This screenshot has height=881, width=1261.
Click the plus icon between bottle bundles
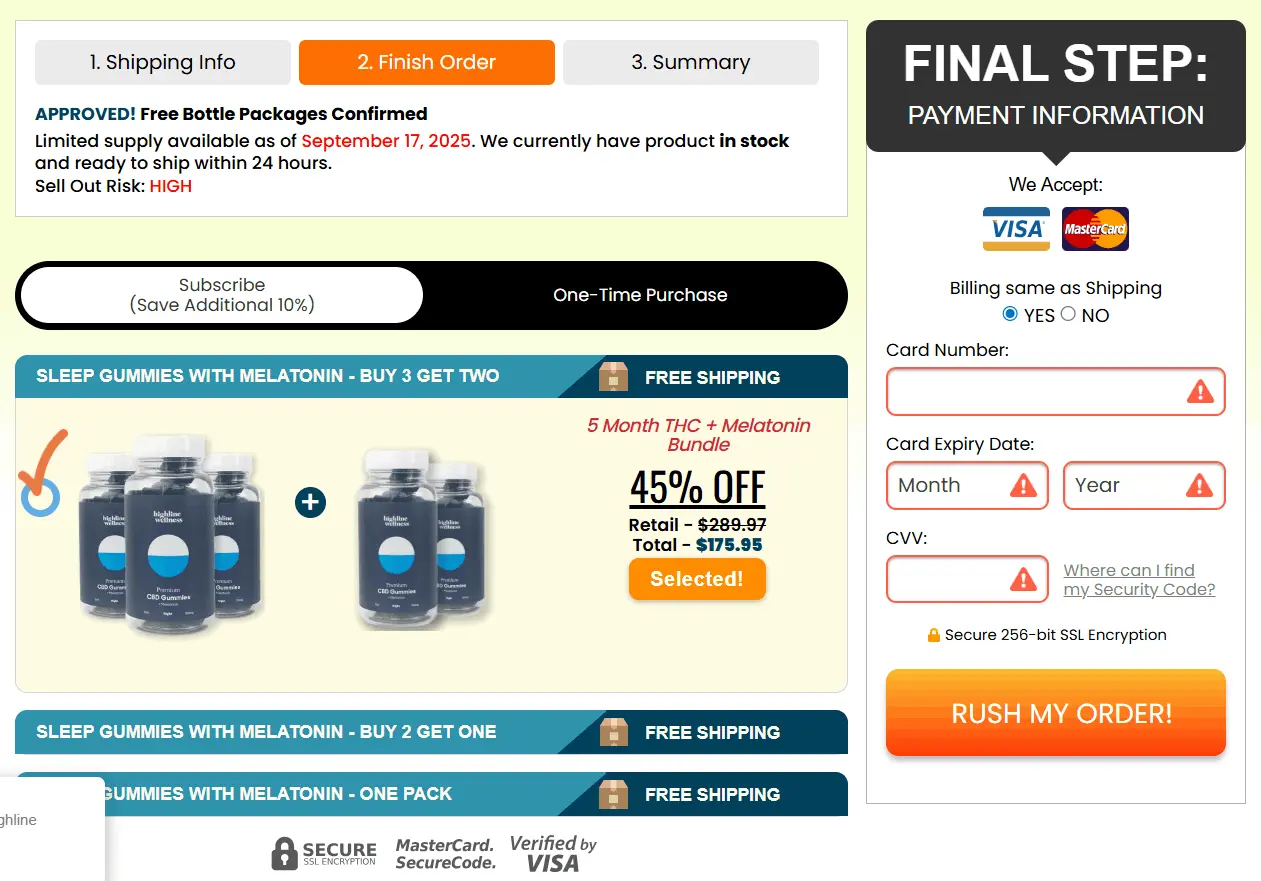(310, 501)
